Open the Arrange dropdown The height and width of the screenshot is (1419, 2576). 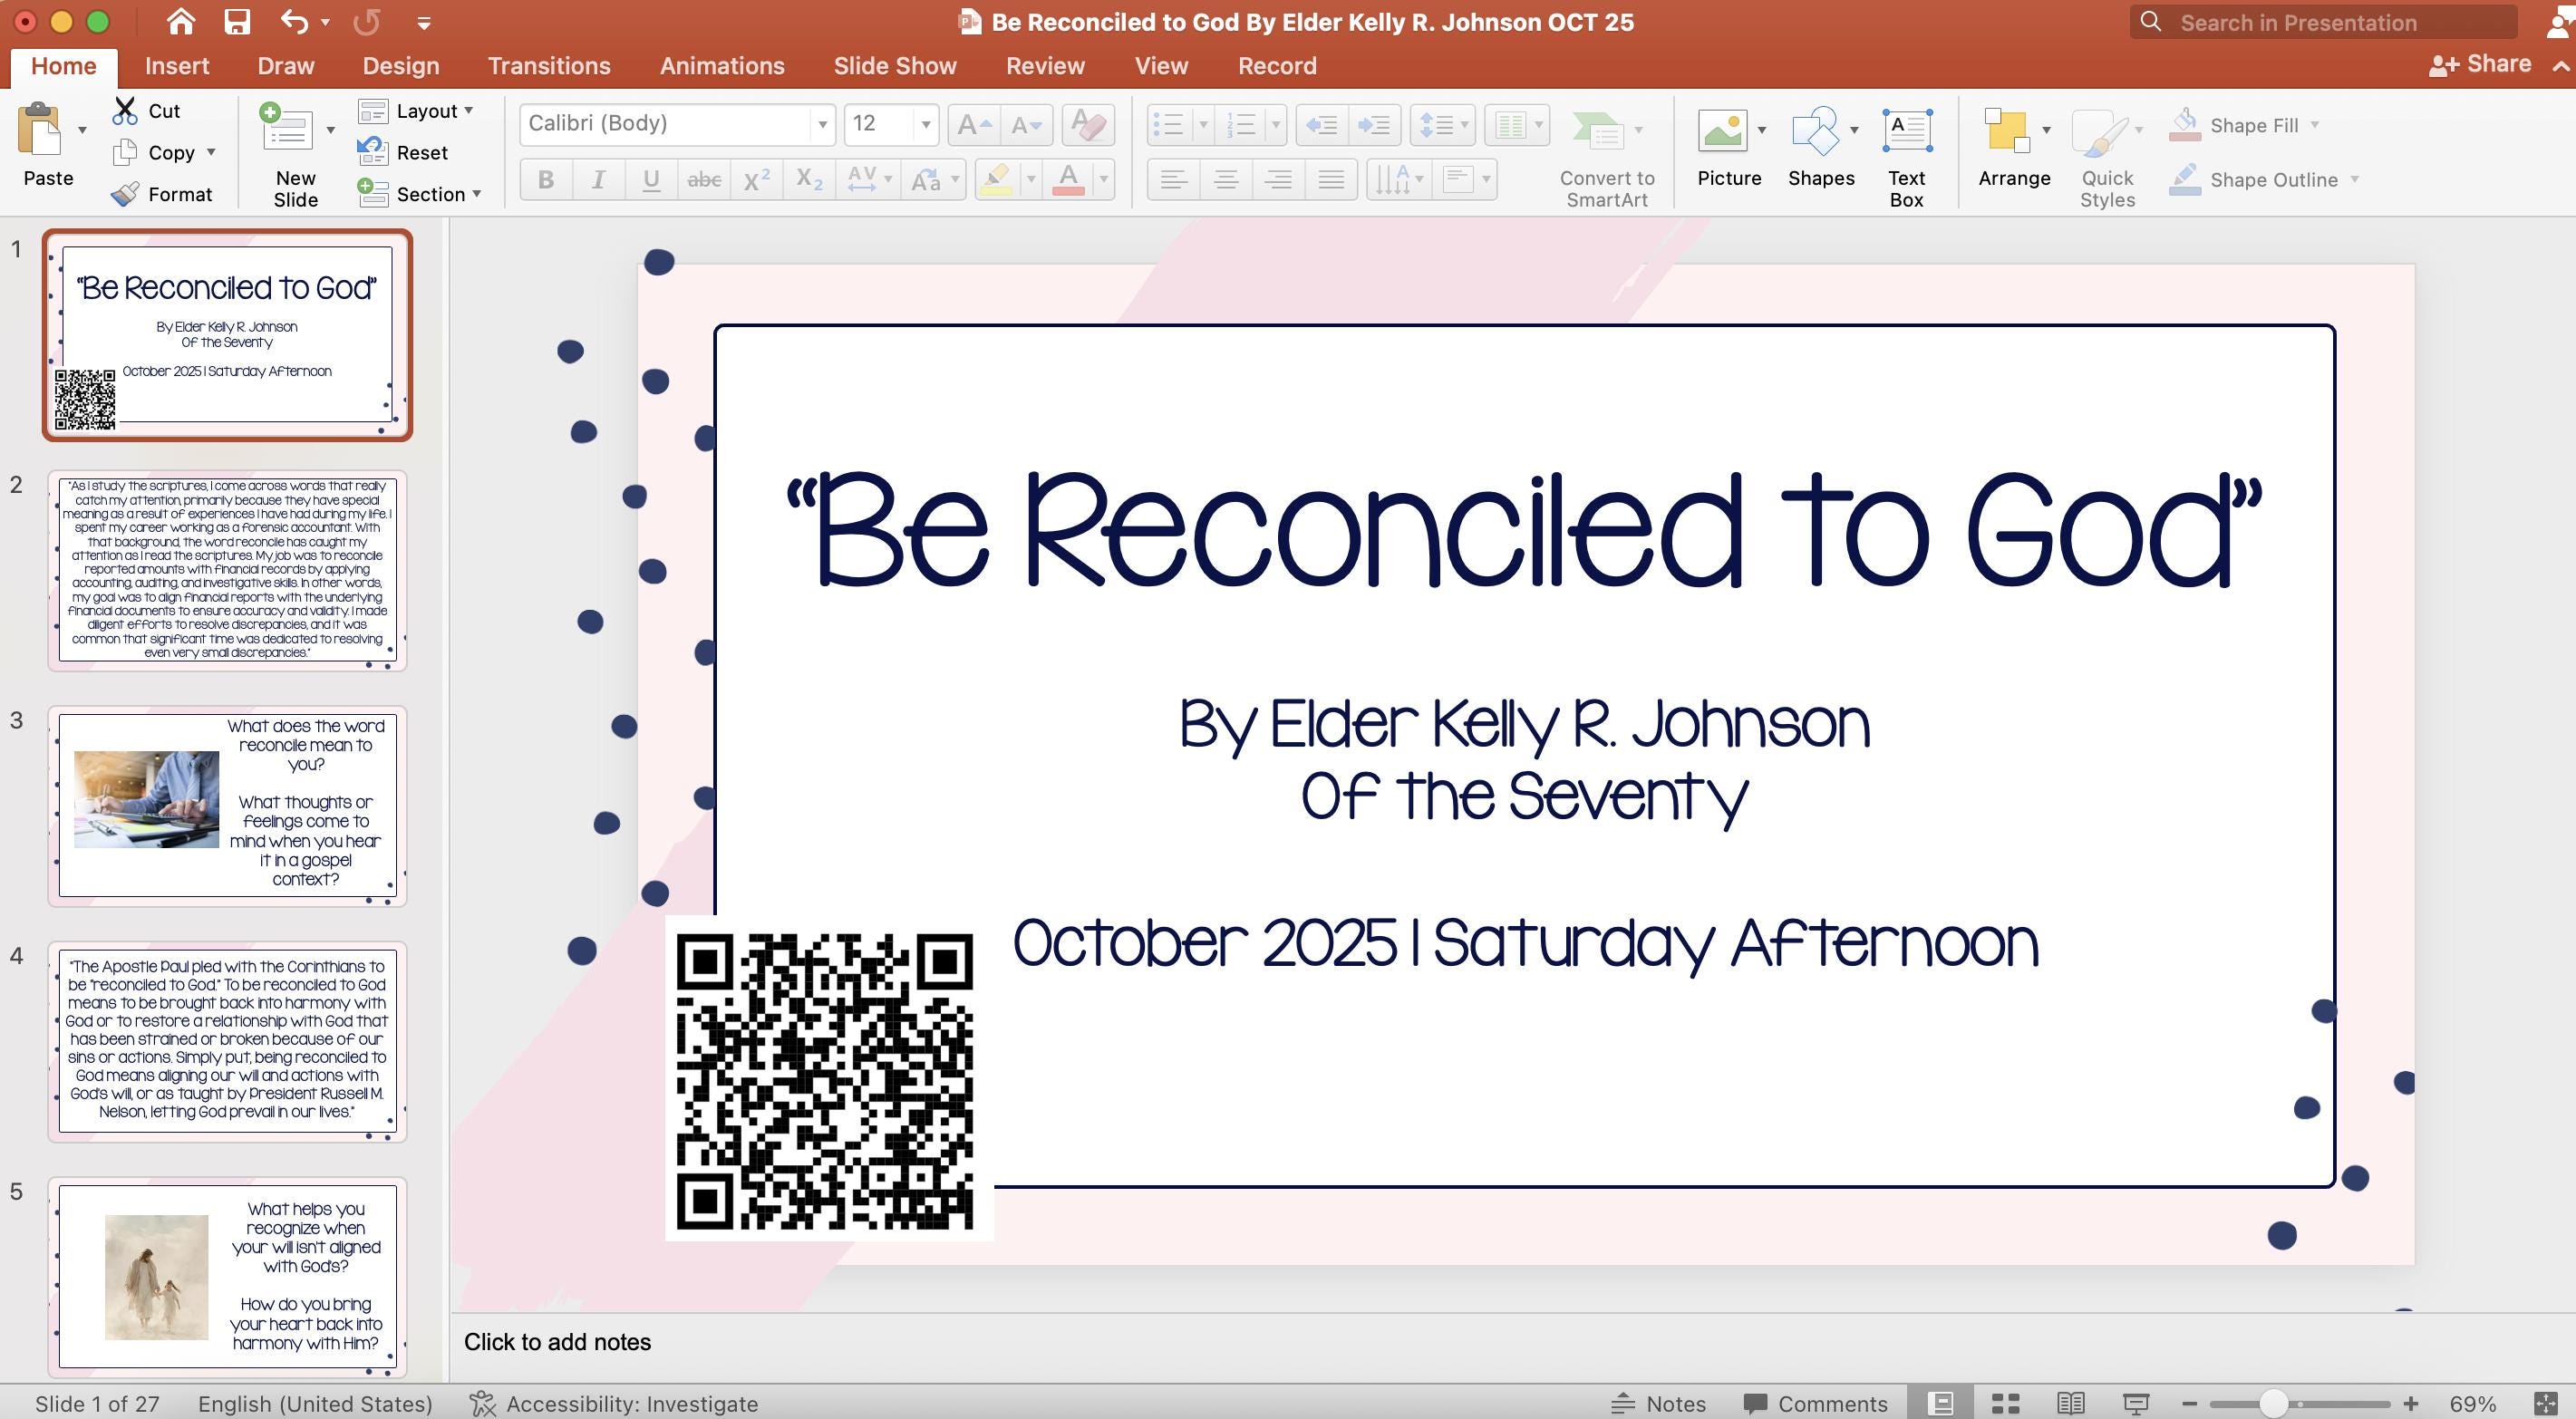coord(2046,130)
